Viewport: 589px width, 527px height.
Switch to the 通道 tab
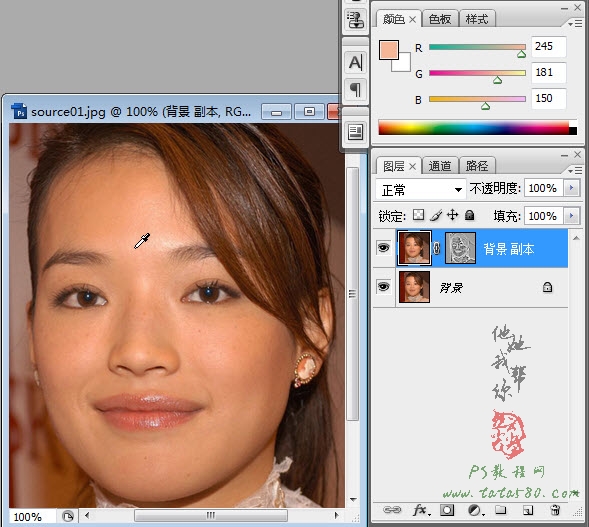[439, 166]
